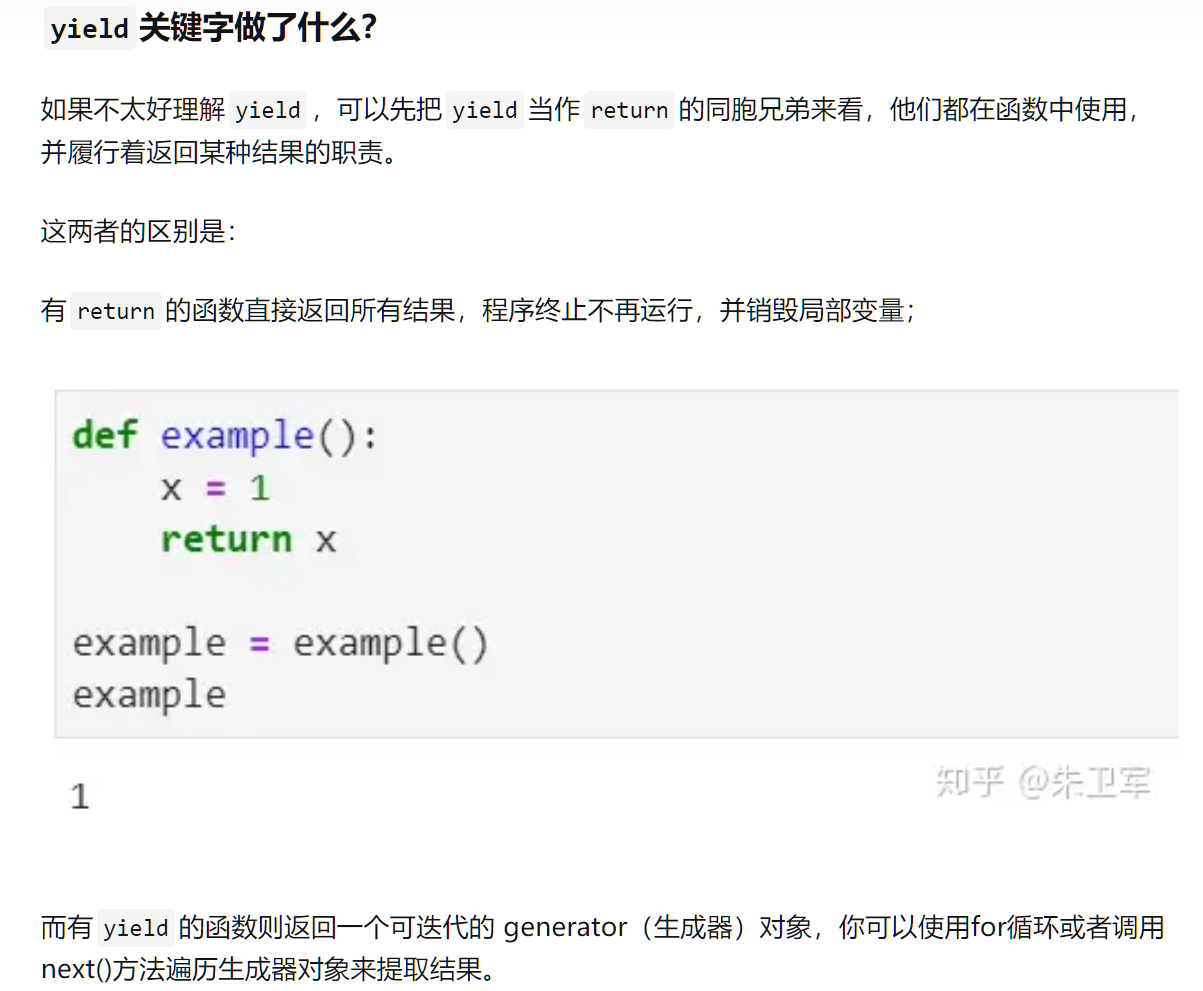Click the yield code tag in the heading
Screen dimensions: 1203x991
[x=90, y=29]
